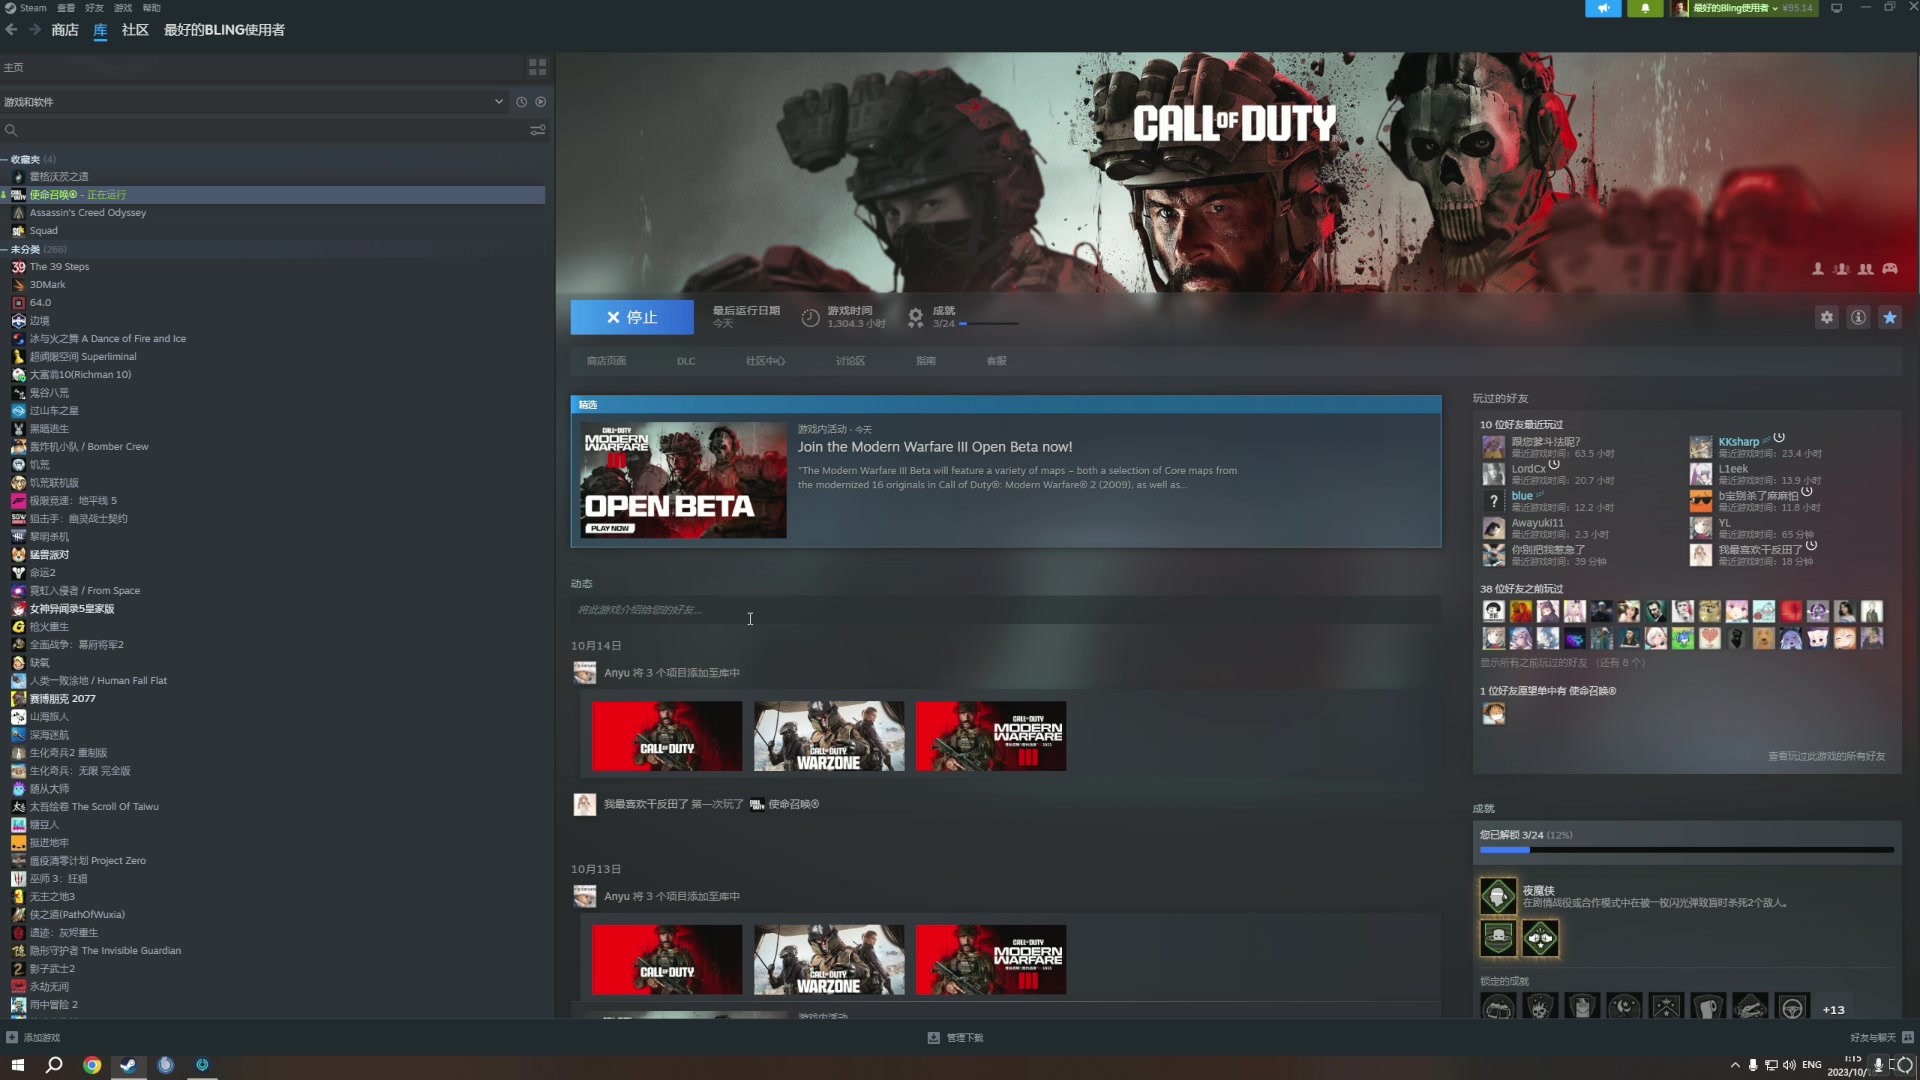
Task: Show the +13 more locked achievements
Action: tap(1833, 1010)
